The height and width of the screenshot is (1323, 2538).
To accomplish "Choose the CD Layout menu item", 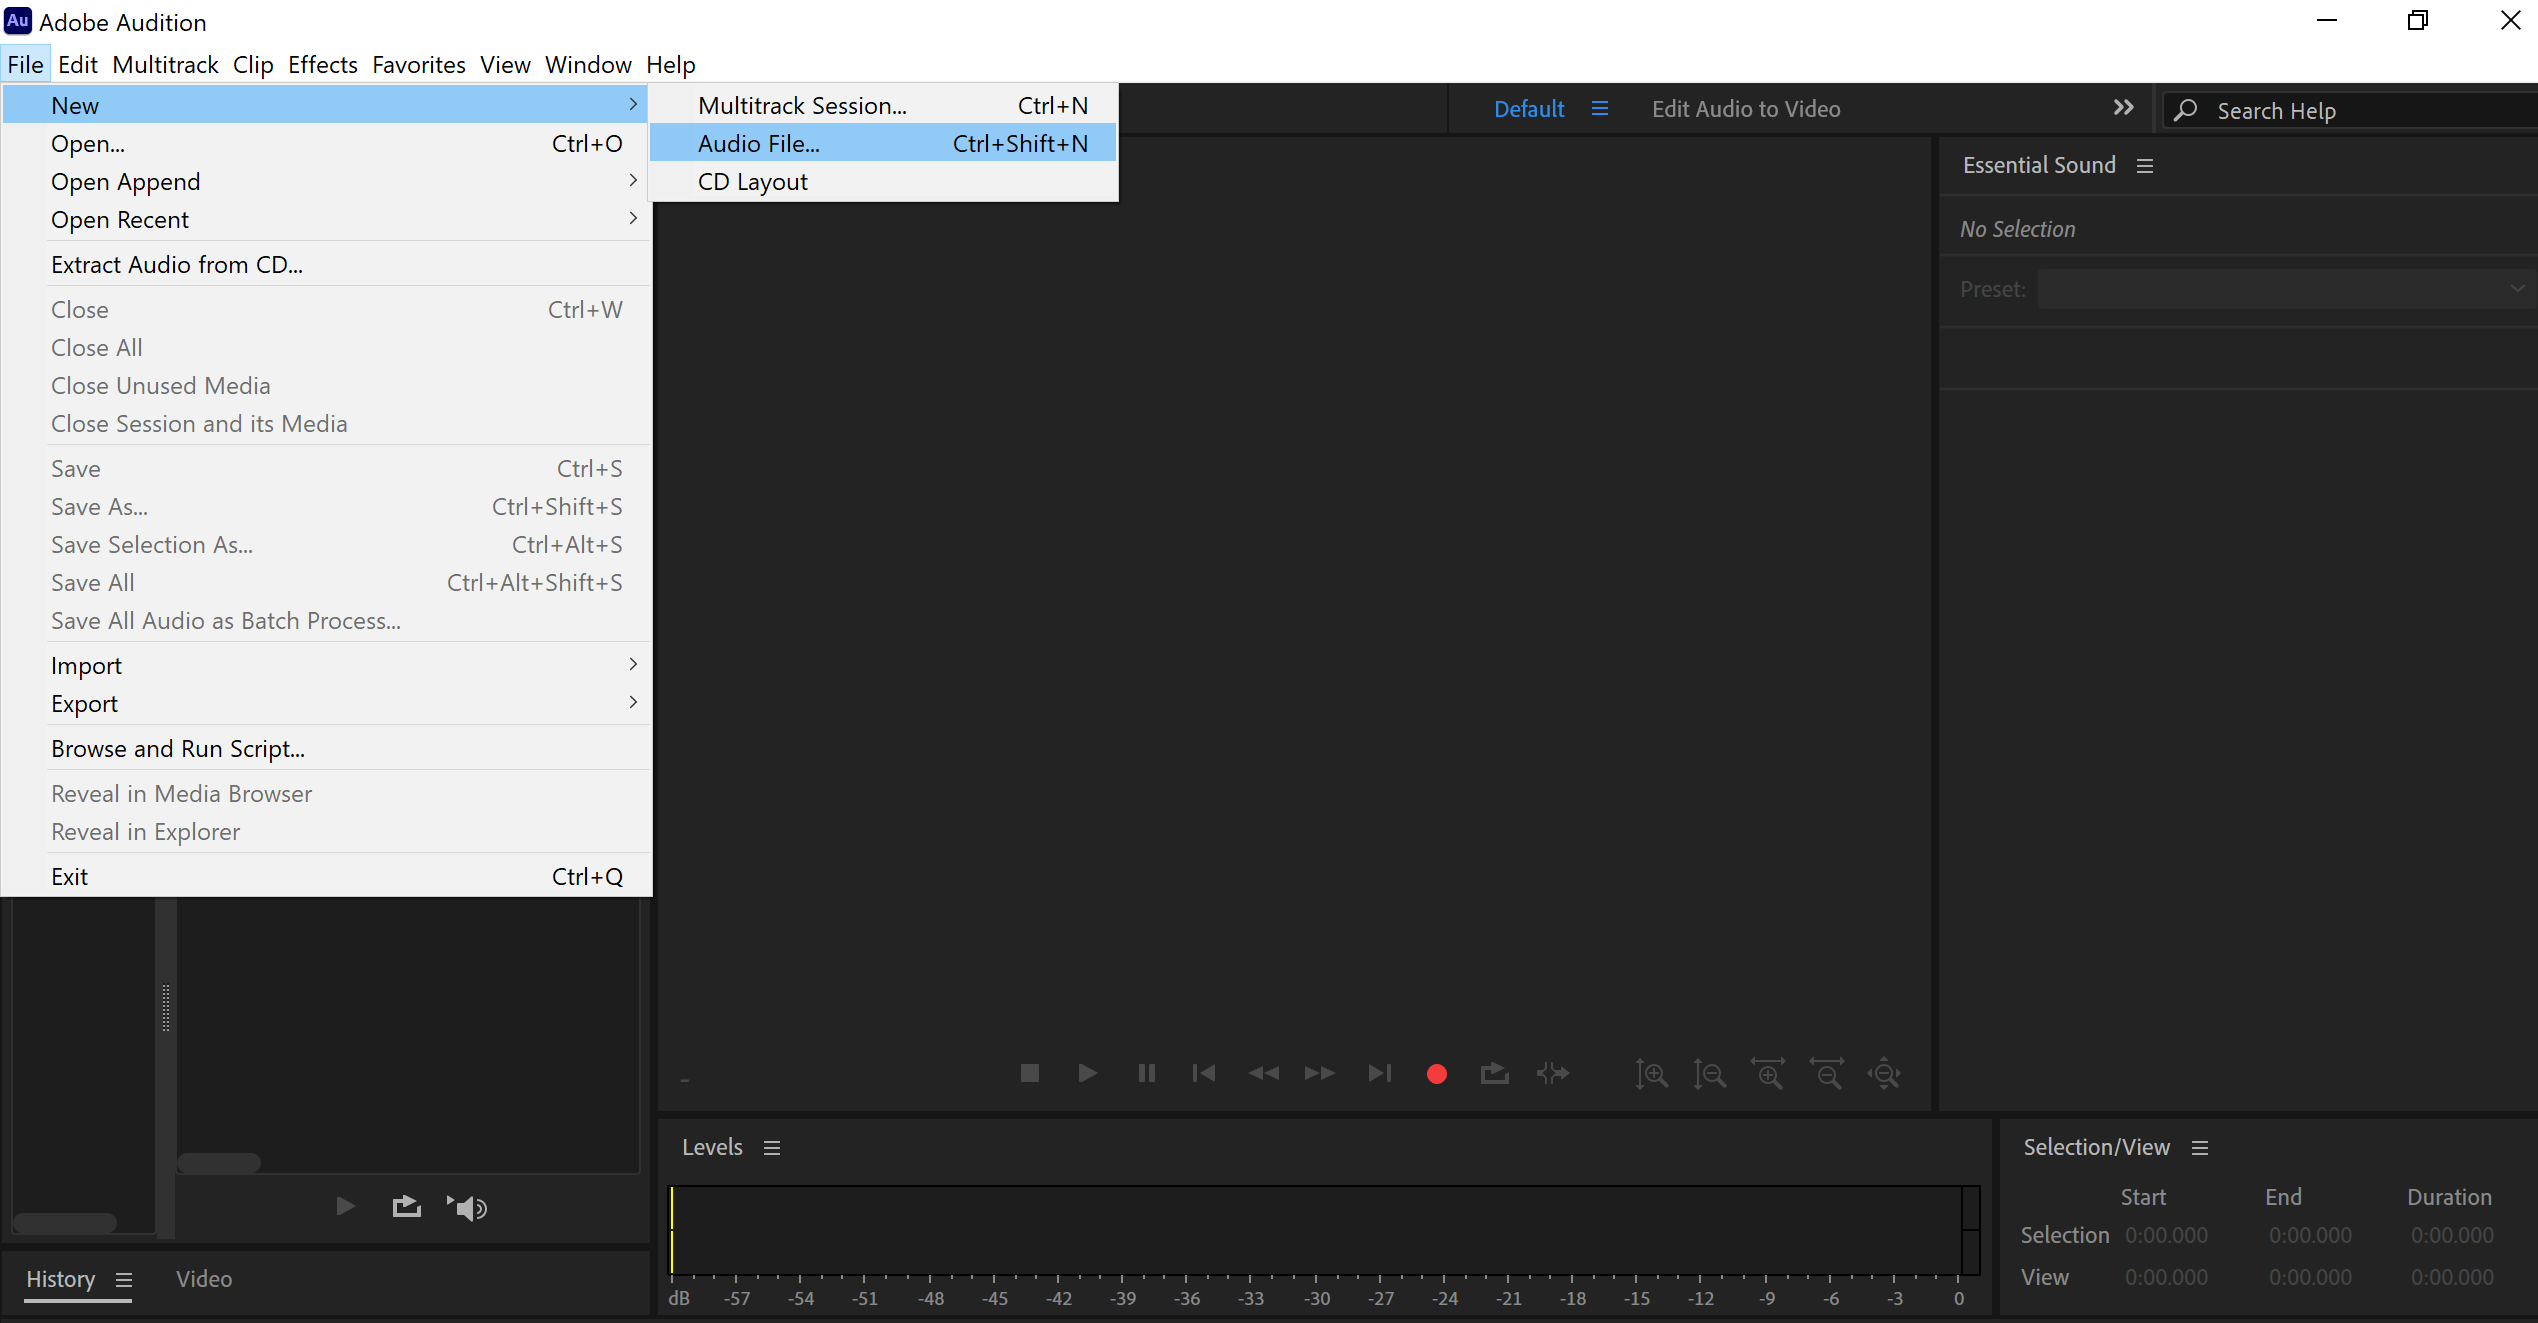I will click(x=752, y=182).
